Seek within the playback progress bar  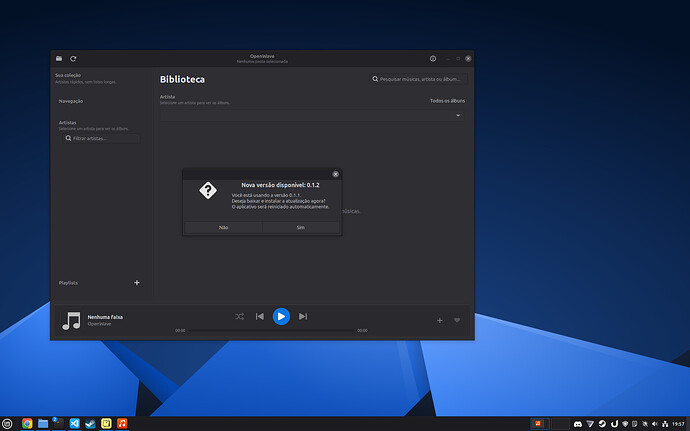[271, 330]
